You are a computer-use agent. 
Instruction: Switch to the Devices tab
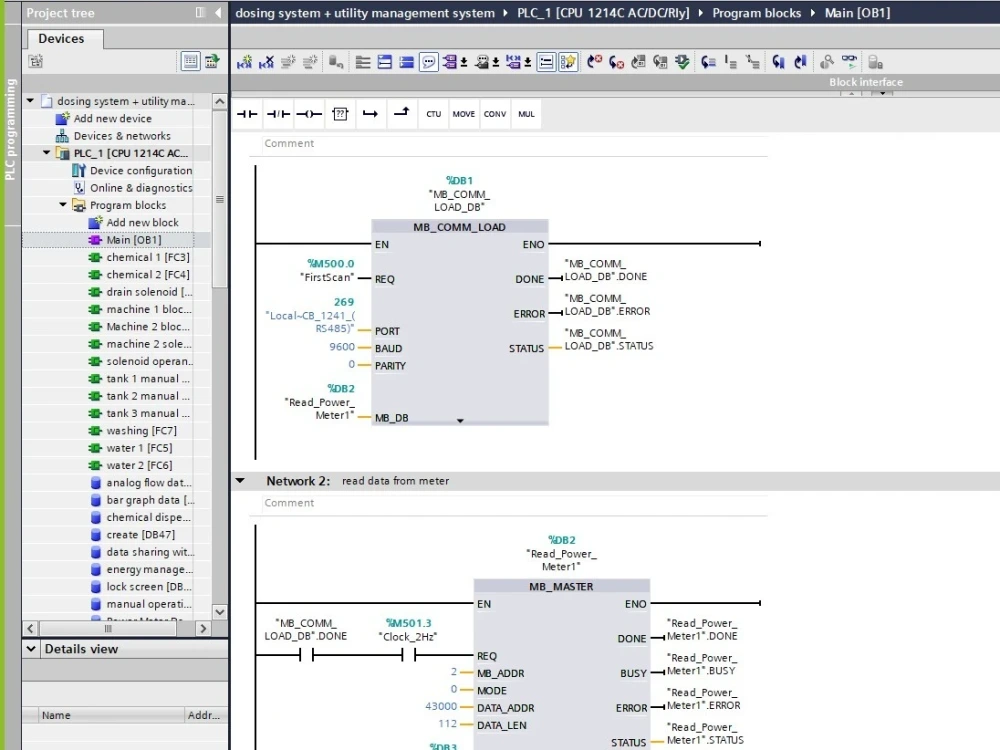pos(62,38)
